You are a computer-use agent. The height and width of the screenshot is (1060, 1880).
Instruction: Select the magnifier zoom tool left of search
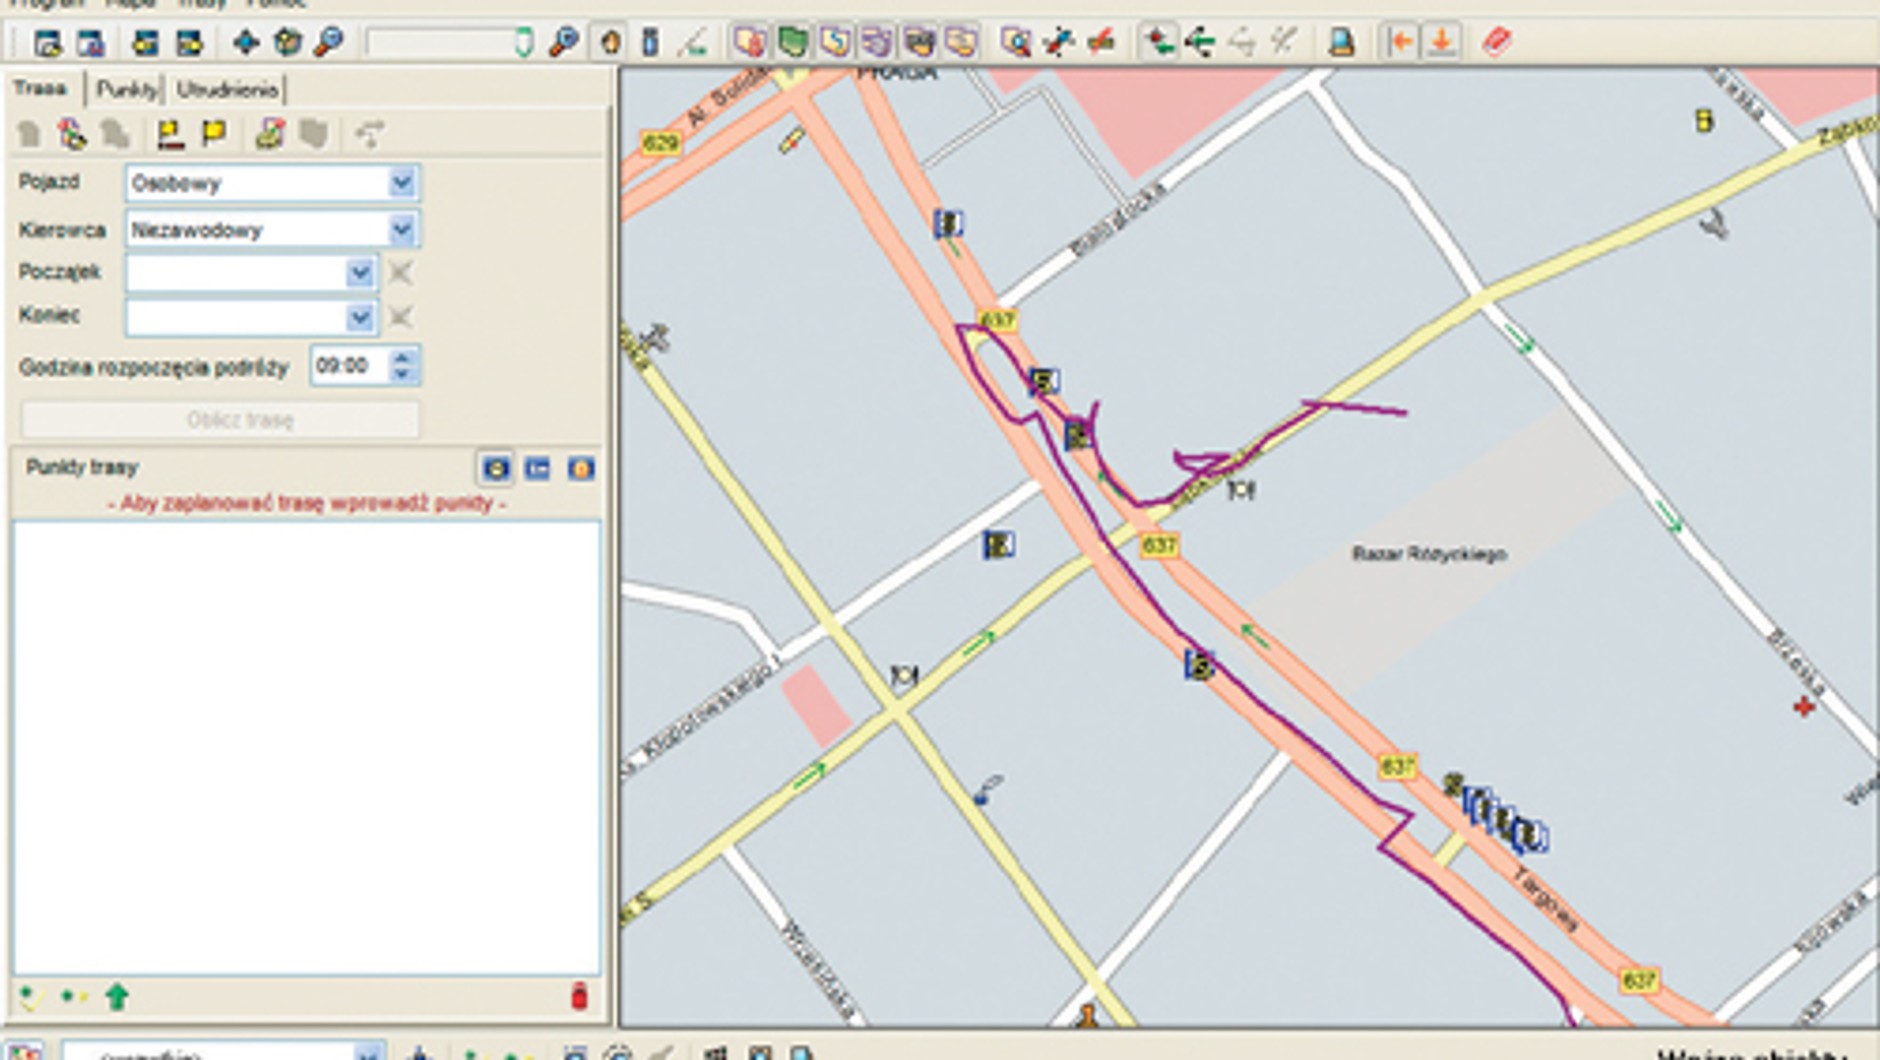329,42
